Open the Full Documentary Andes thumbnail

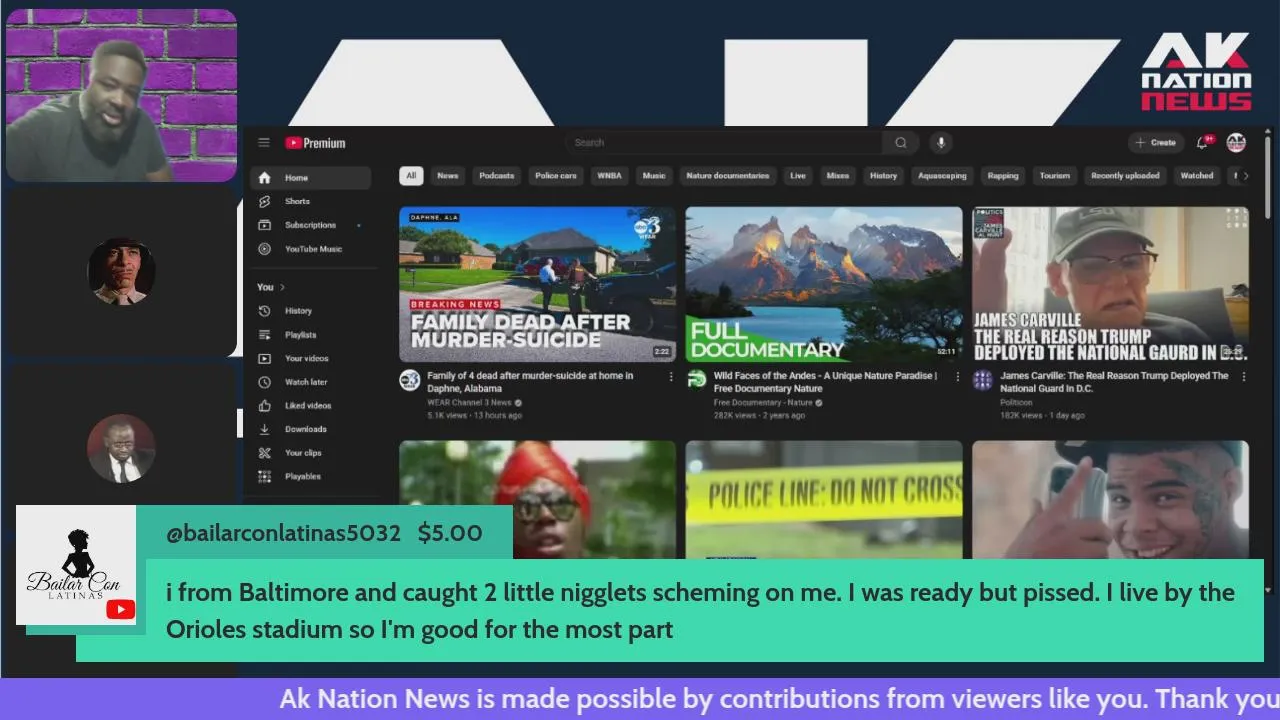[824, 284]
